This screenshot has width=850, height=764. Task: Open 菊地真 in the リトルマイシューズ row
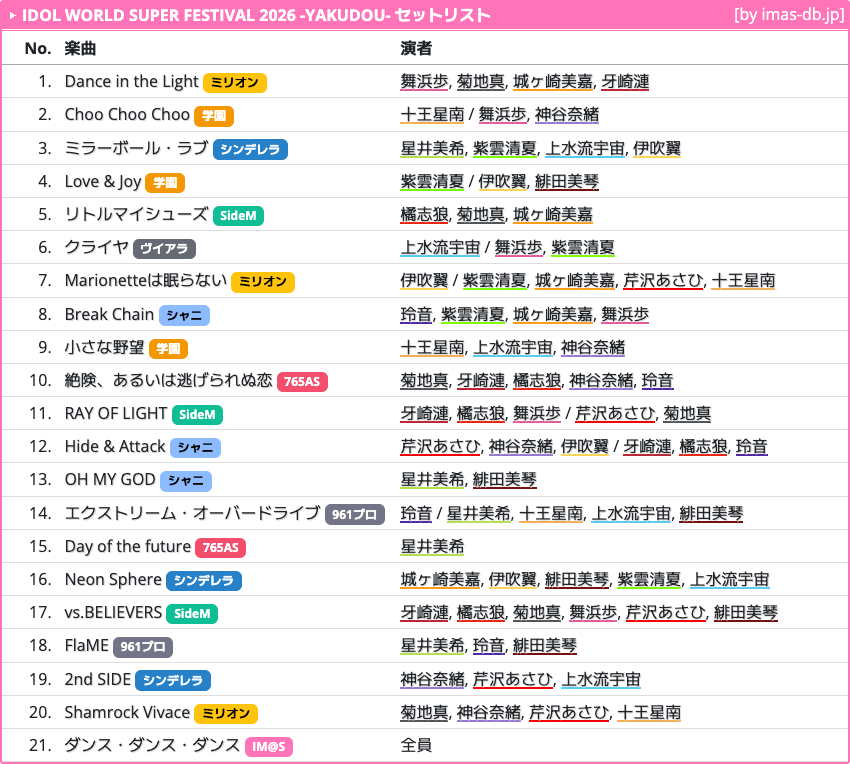click(x=481, y=214)
